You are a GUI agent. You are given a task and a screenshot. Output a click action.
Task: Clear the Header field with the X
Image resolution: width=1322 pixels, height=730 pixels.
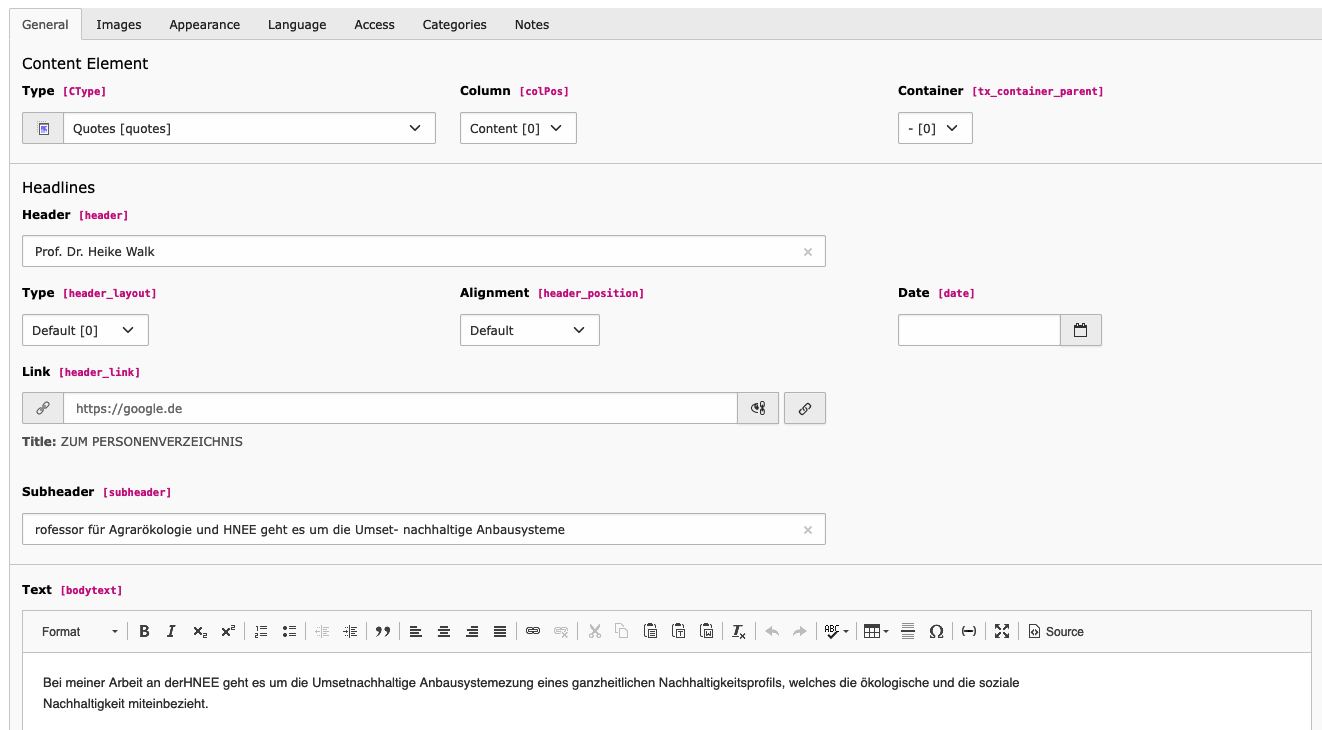808,252
